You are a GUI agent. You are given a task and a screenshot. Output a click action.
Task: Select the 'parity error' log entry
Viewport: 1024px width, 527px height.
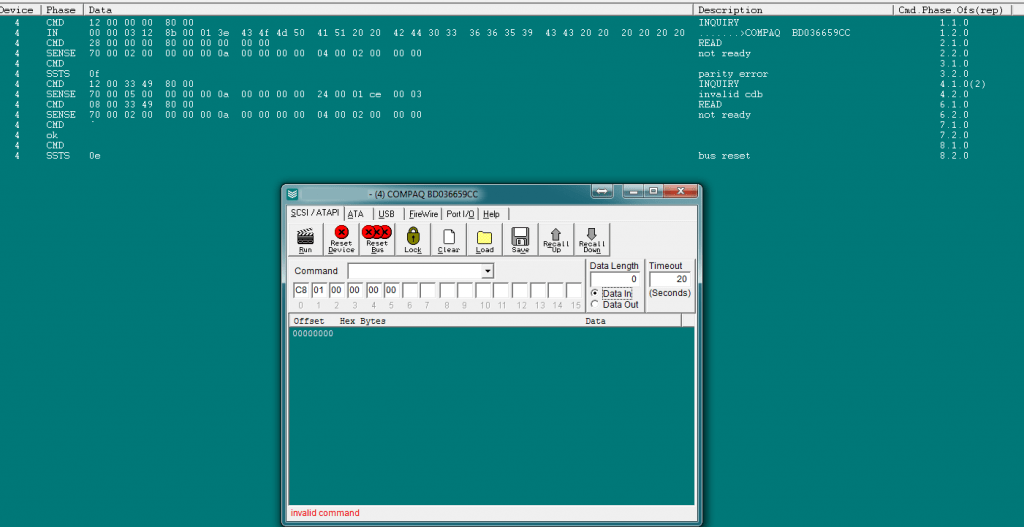[x=733, y=74]
